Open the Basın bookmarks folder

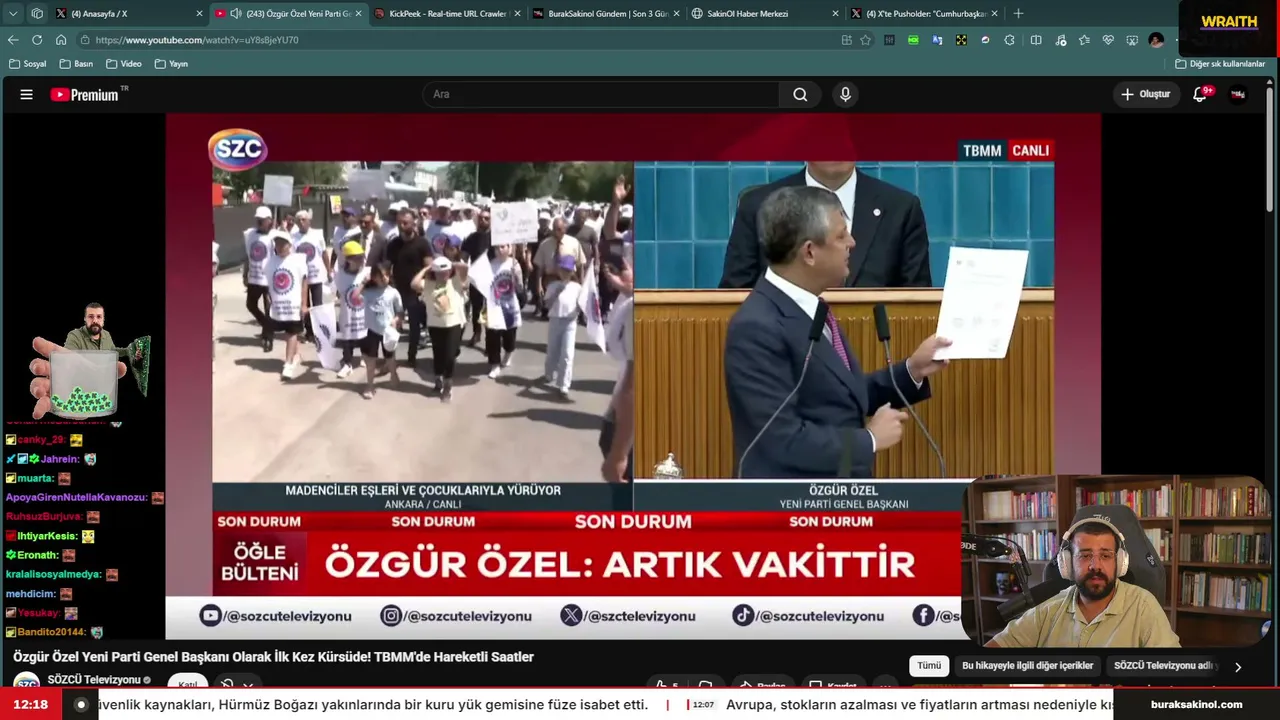(76, 64)
